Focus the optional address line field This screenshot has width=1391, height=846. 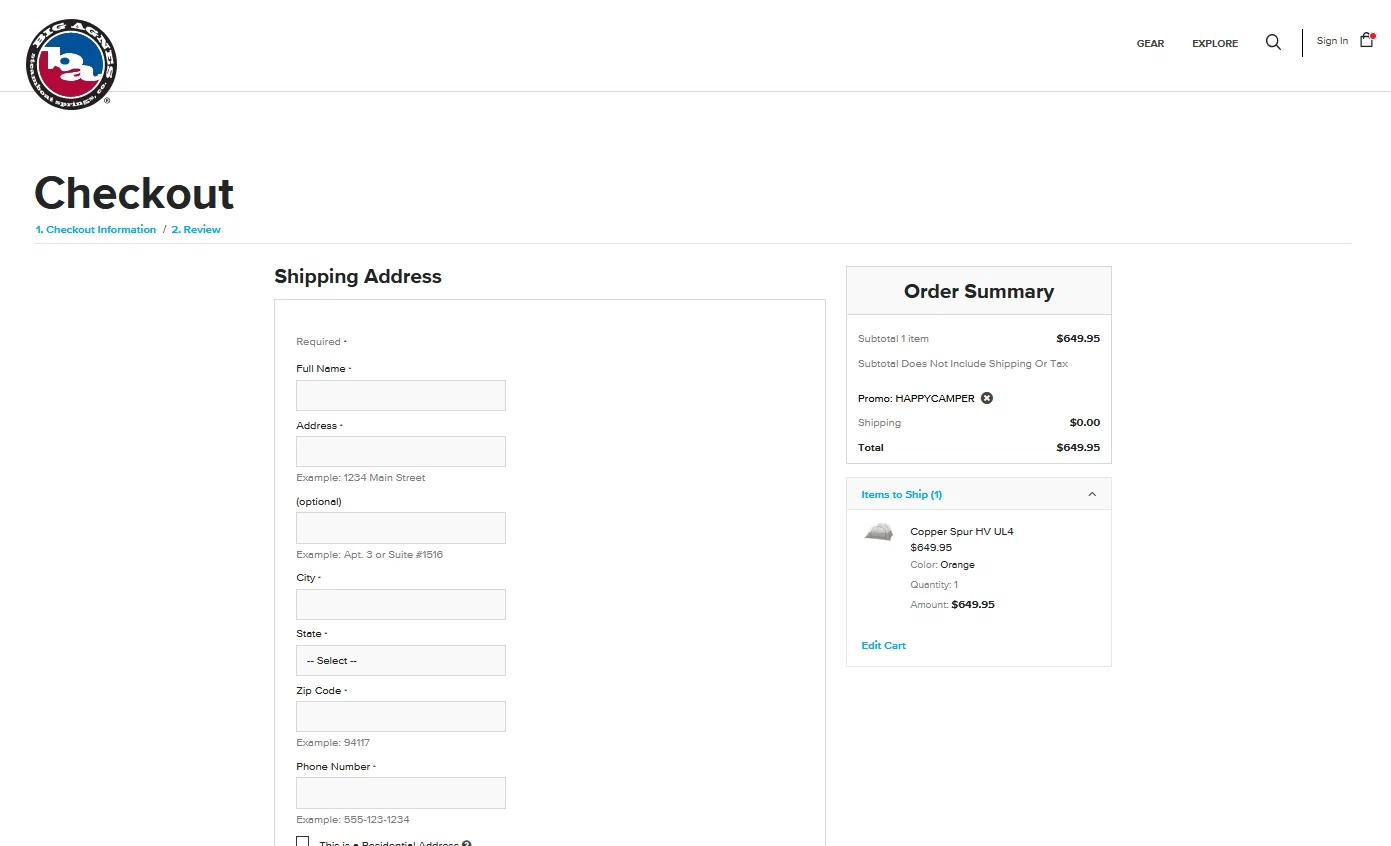pyautogui.click(x=401, y=528)
